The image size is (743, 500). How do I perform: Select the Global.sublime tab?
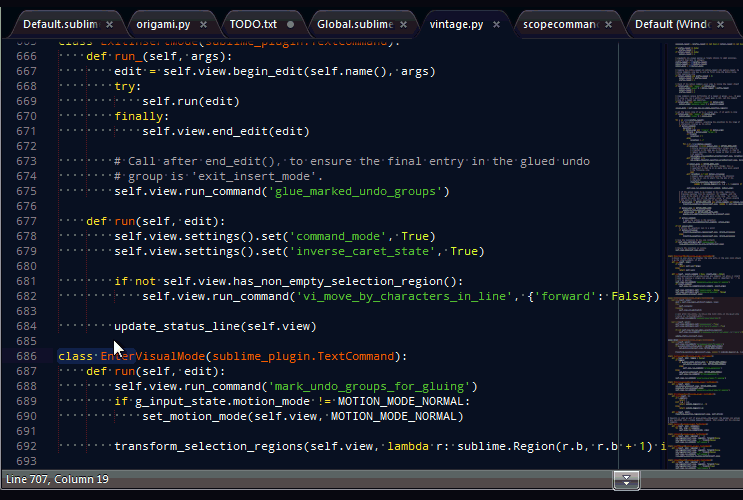point(354,23)
